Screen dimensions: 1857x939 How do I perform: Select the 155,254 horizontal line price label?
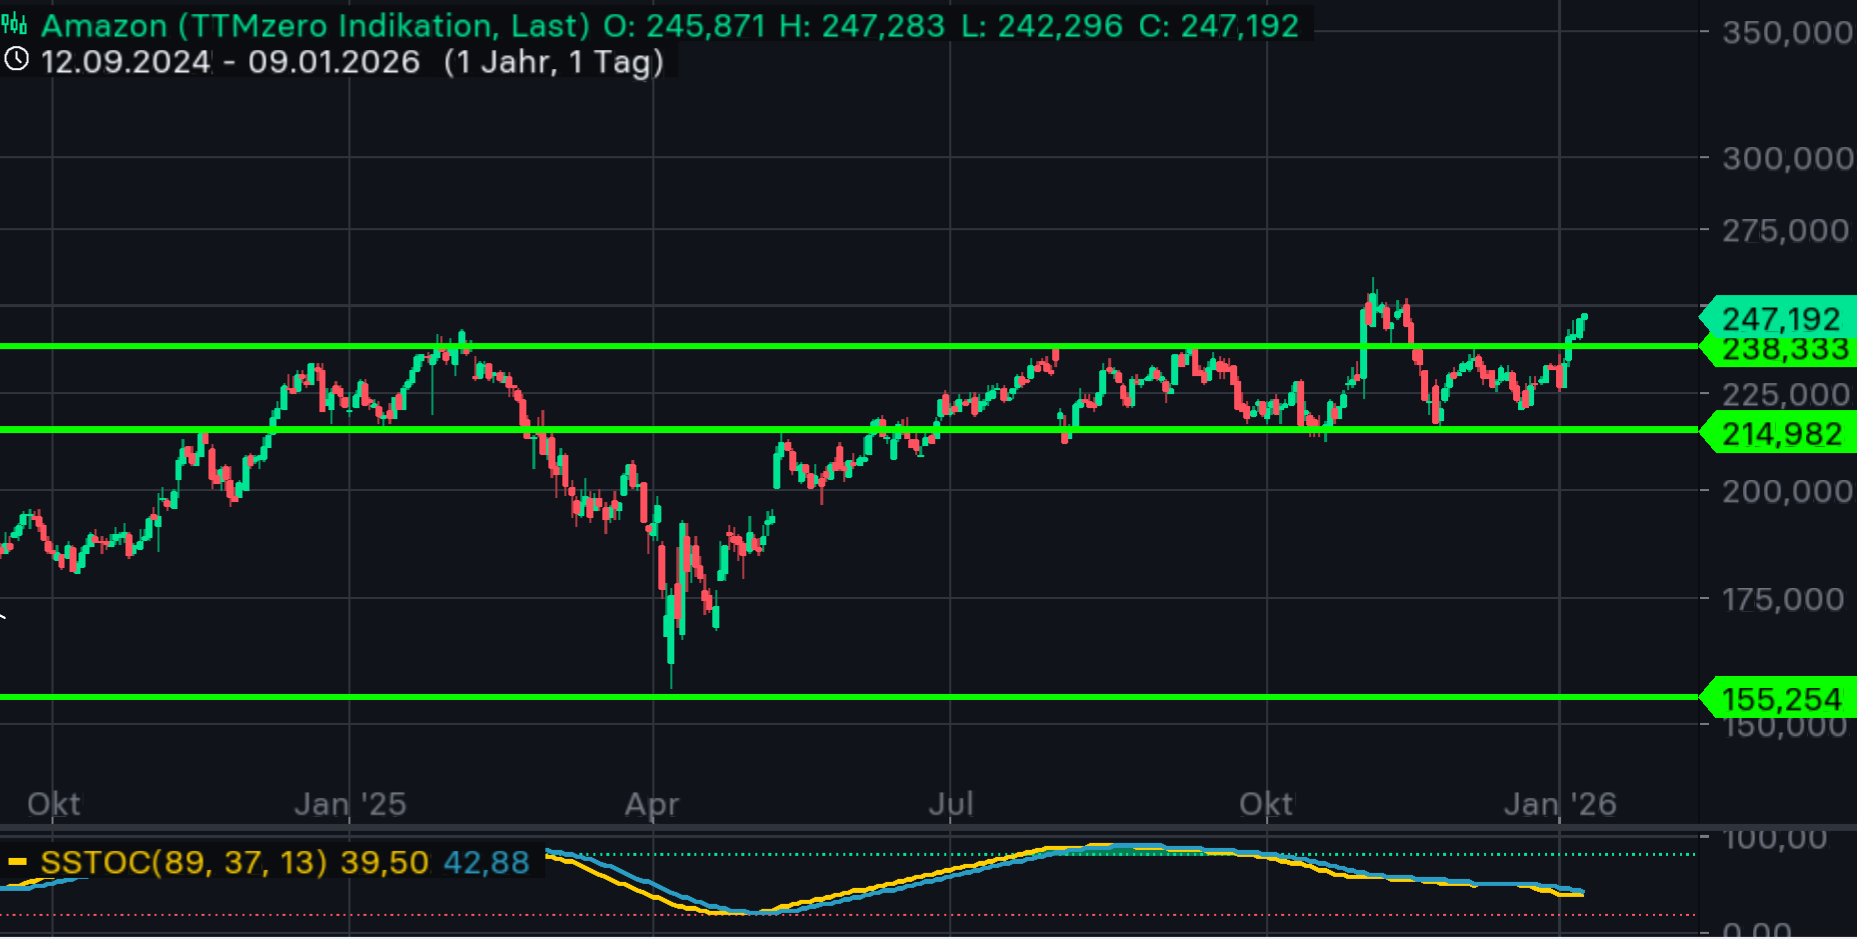1781,699
